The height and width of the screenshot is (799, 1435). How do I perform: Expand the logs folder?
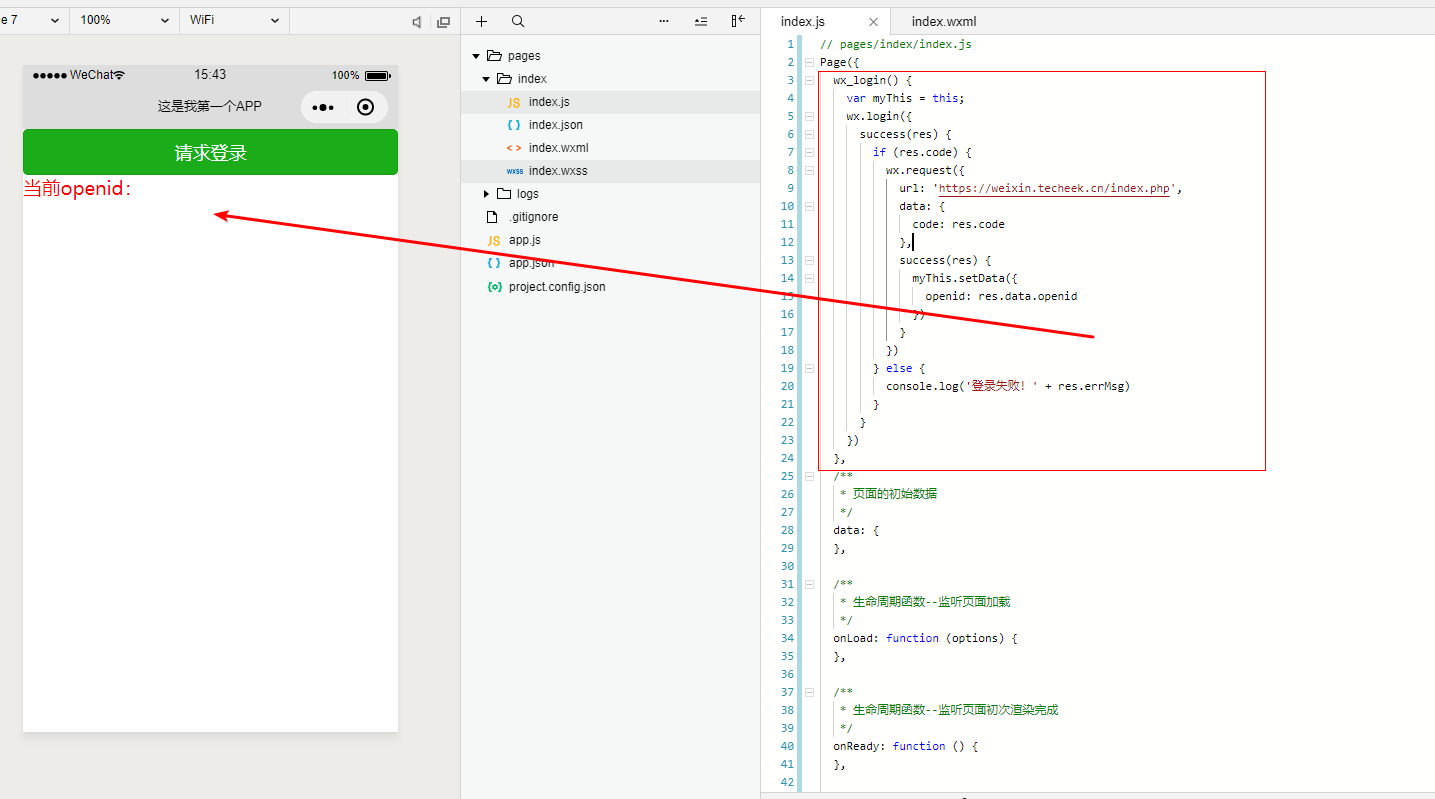tap(487, 194)
